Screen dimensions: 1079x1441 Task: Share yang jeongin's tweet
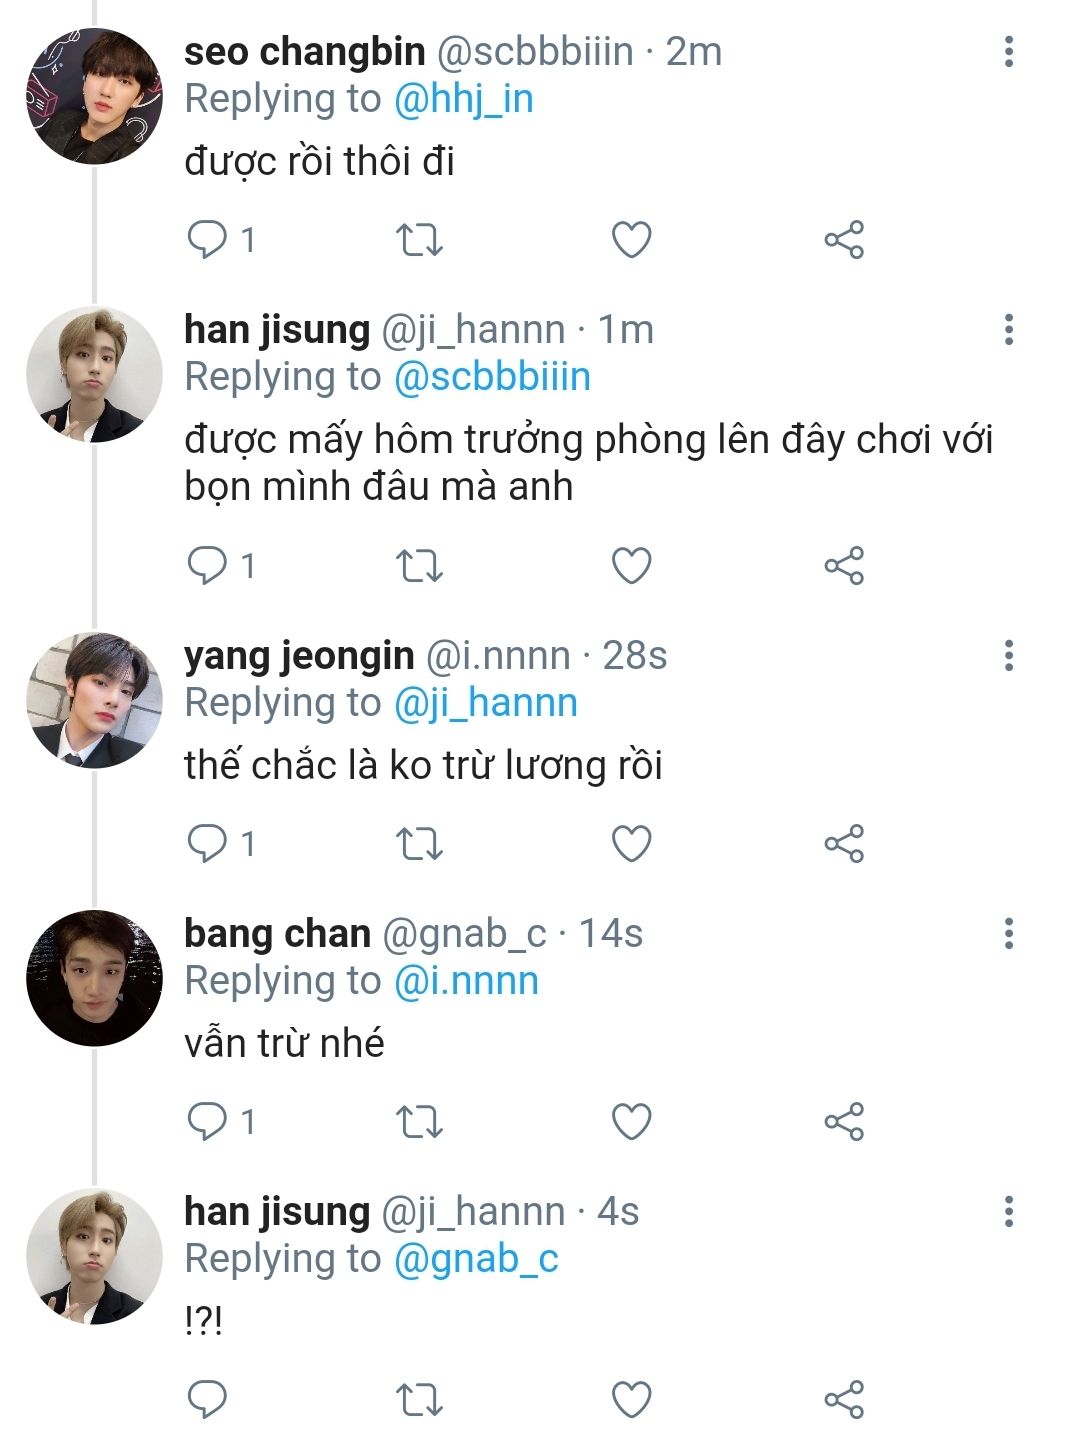click(843, 844)
